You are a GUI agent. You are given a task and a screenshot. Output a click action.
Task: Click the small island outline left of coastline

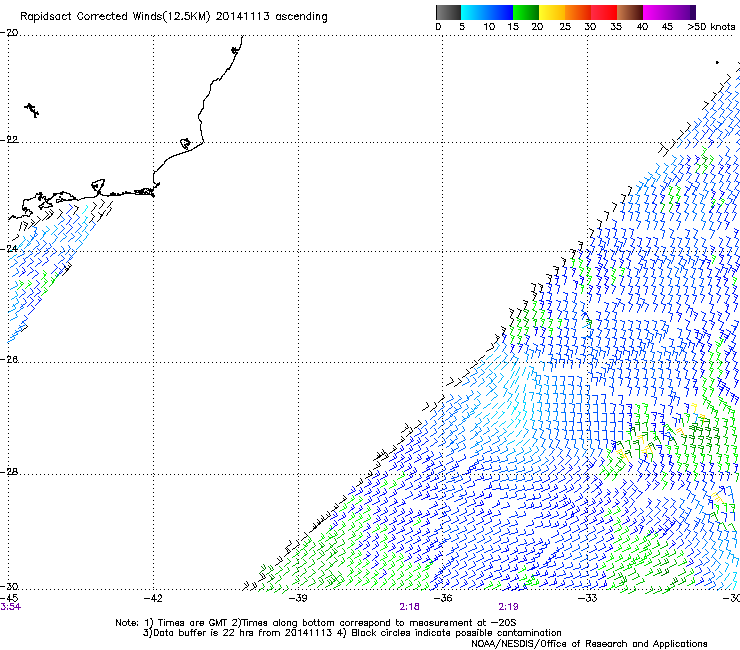tap(32, 110)
